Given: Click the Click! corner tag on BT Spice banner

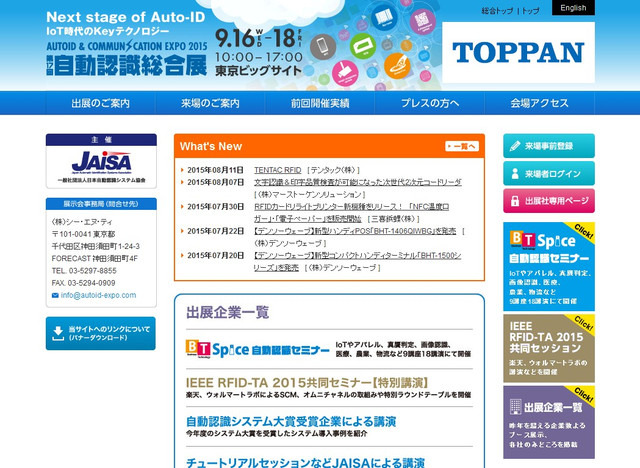Looking at the screenshot, I should click(x=583, y=232).
